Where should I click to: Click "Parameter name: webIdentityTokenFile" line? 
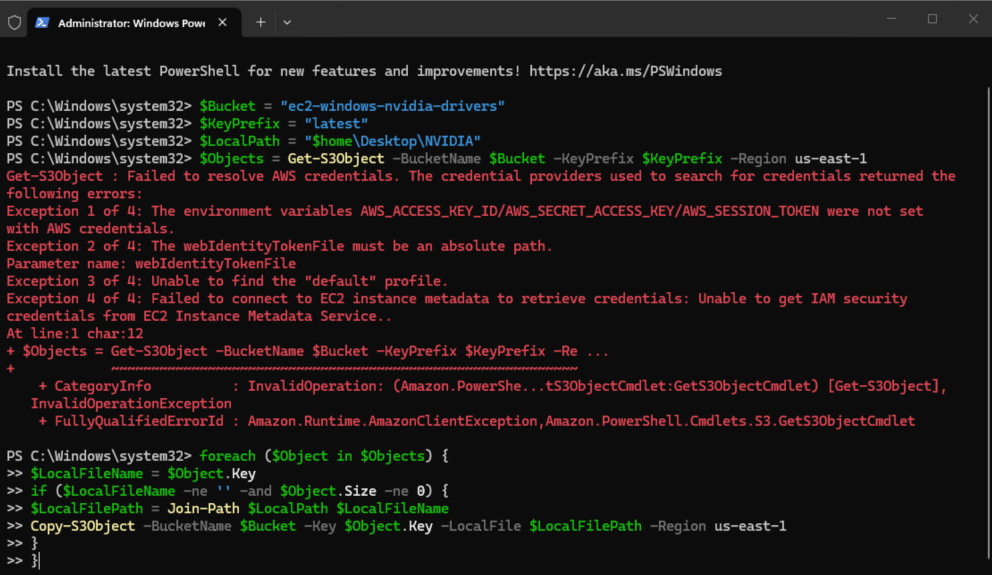[151, 263]
